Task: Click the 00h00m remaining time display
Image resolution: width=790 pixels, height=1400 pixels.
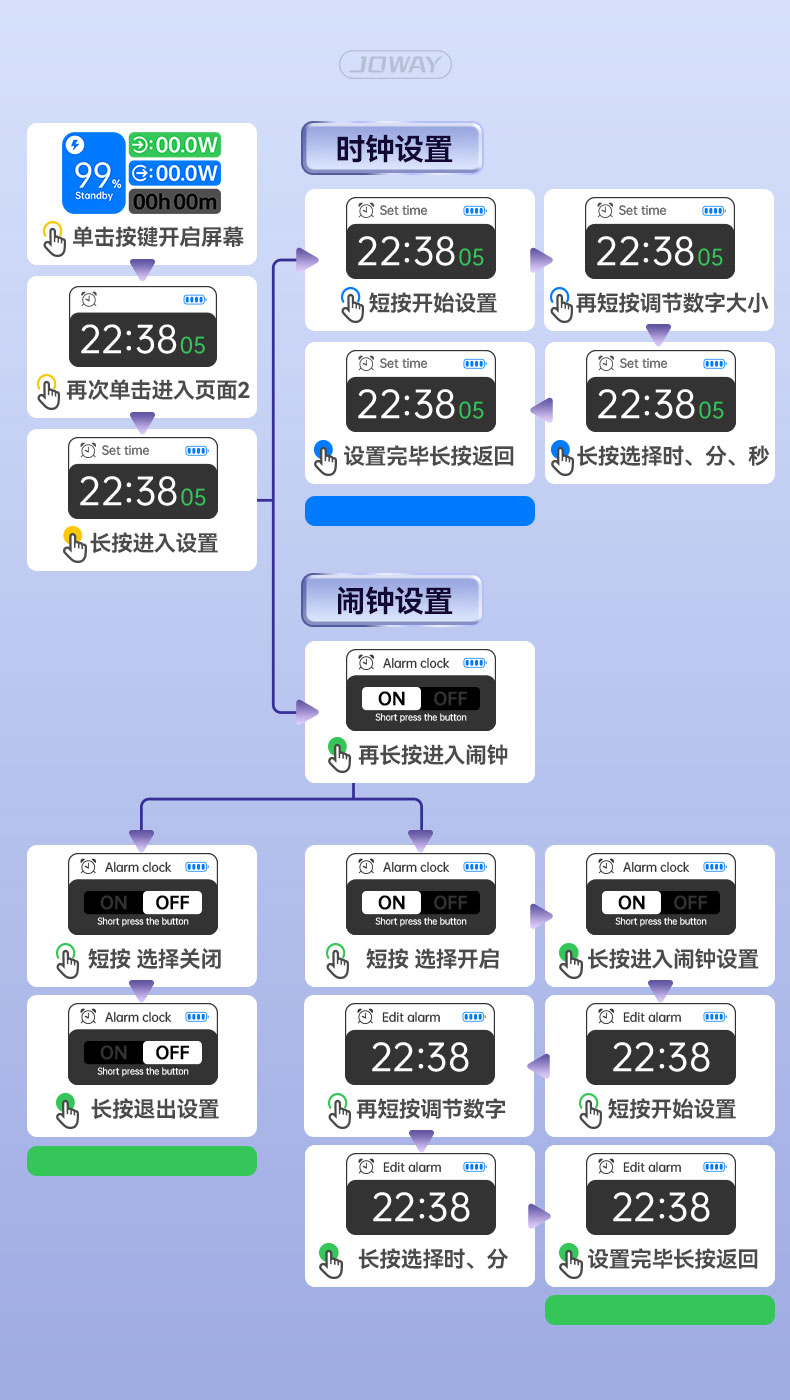Action: 175,201
